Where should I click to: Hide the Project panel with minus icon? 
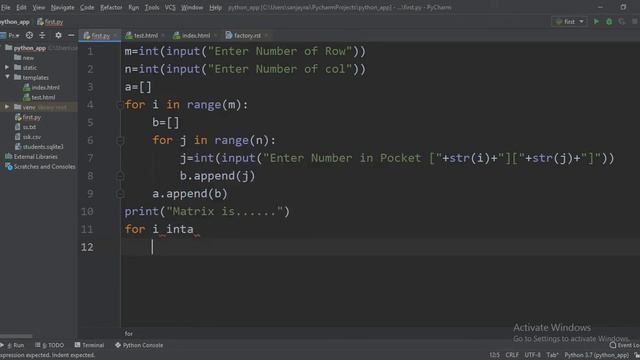[71, 36]
